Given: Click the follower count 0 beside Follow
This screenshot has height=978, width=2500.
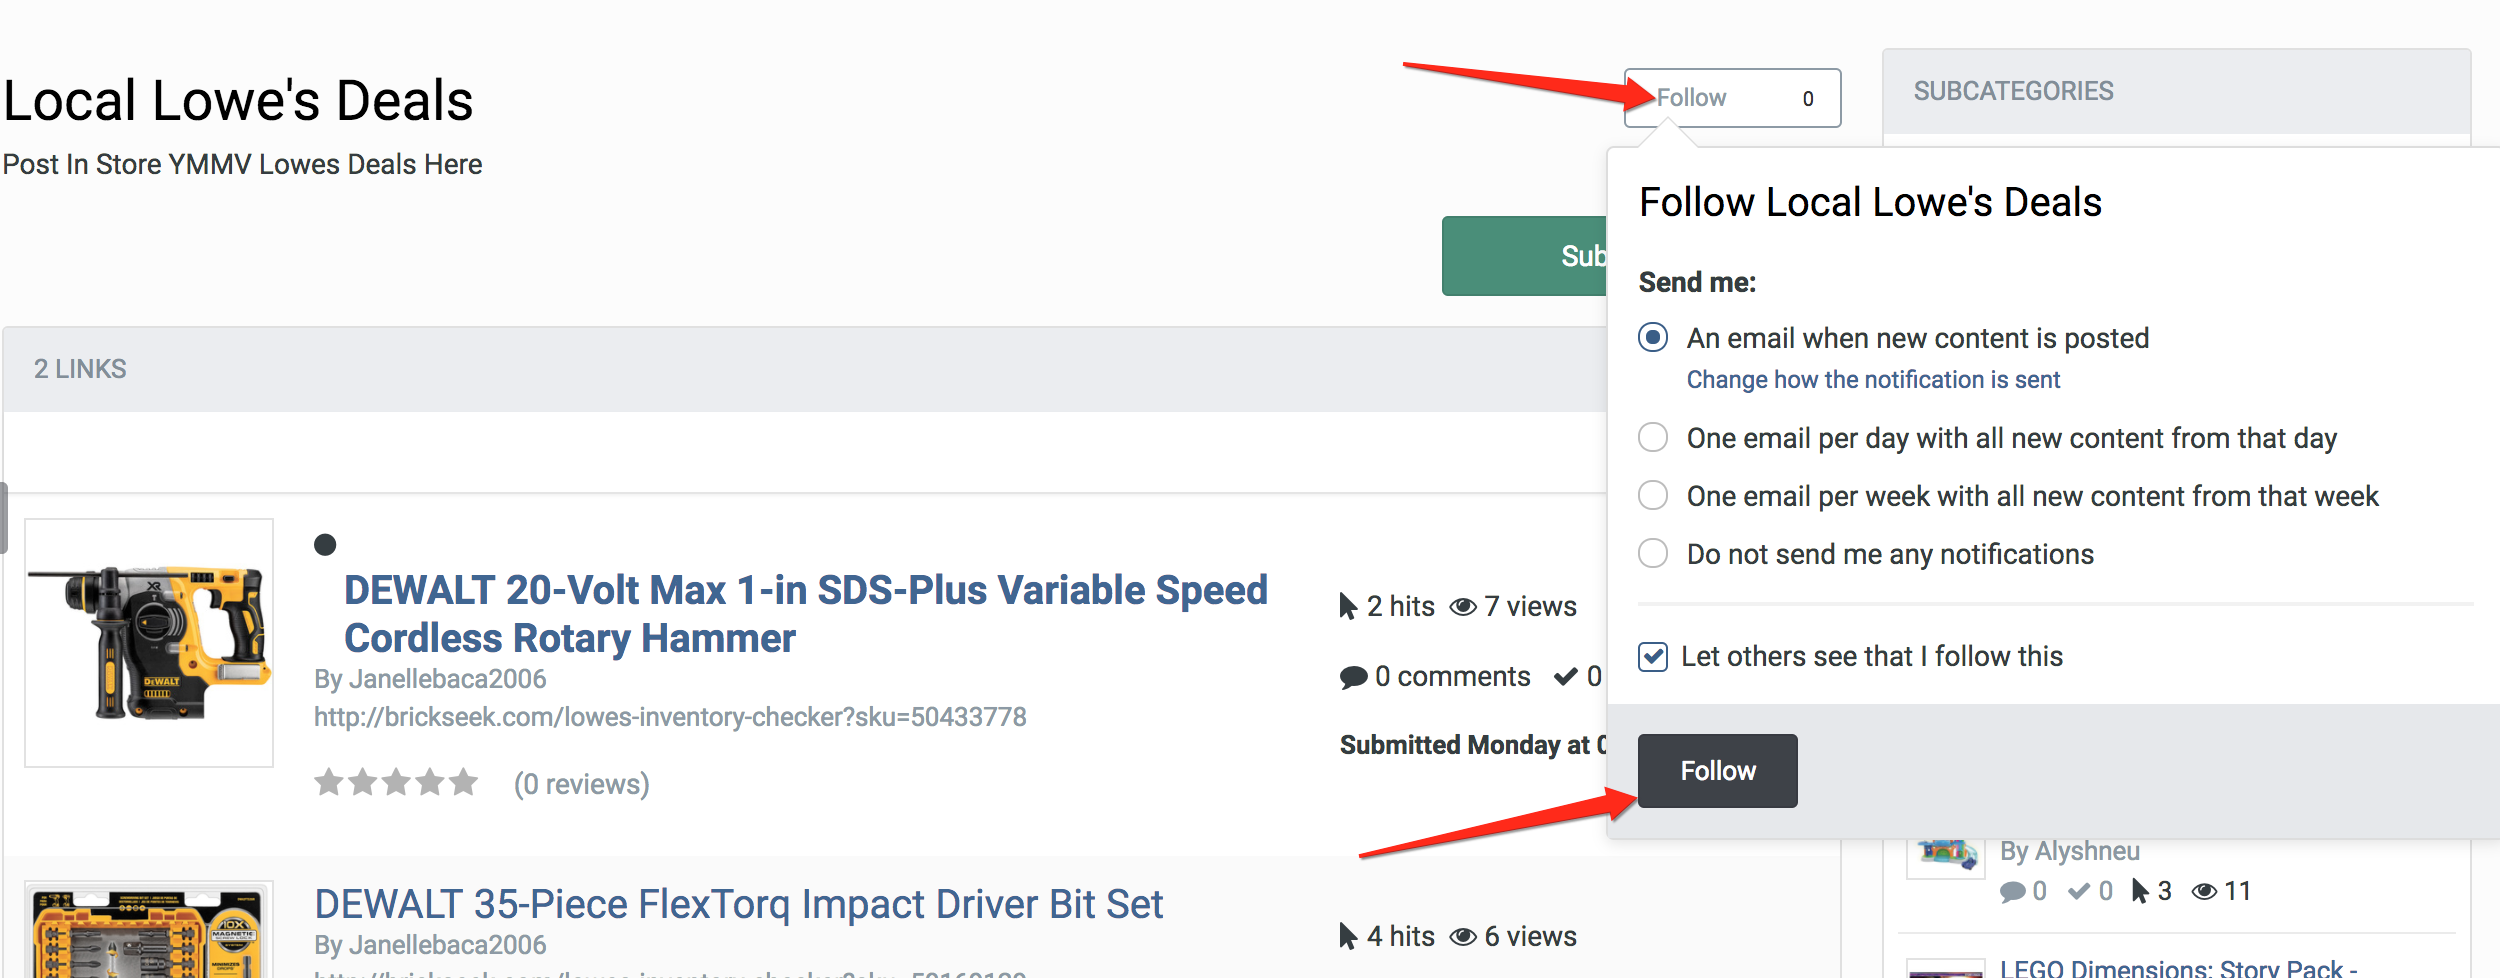Looking at the screenshot, I should [1808, 99].
